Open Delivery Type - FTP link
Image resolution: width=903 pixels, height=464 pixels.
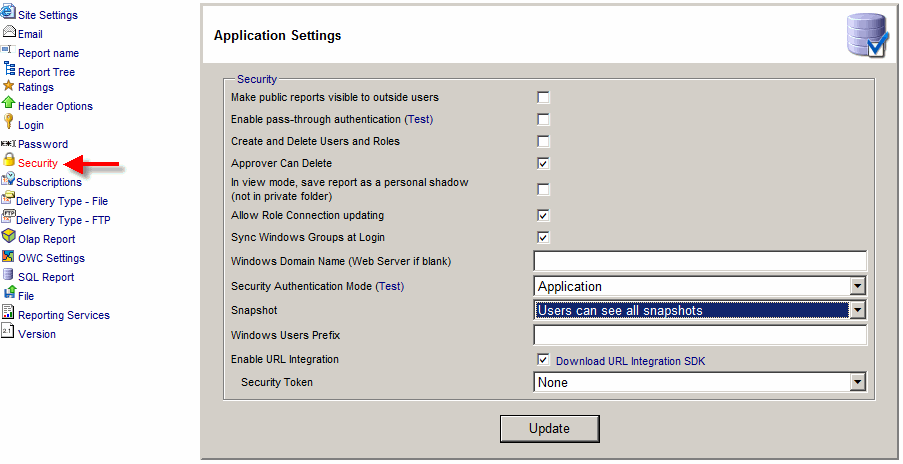click(63, 220)
